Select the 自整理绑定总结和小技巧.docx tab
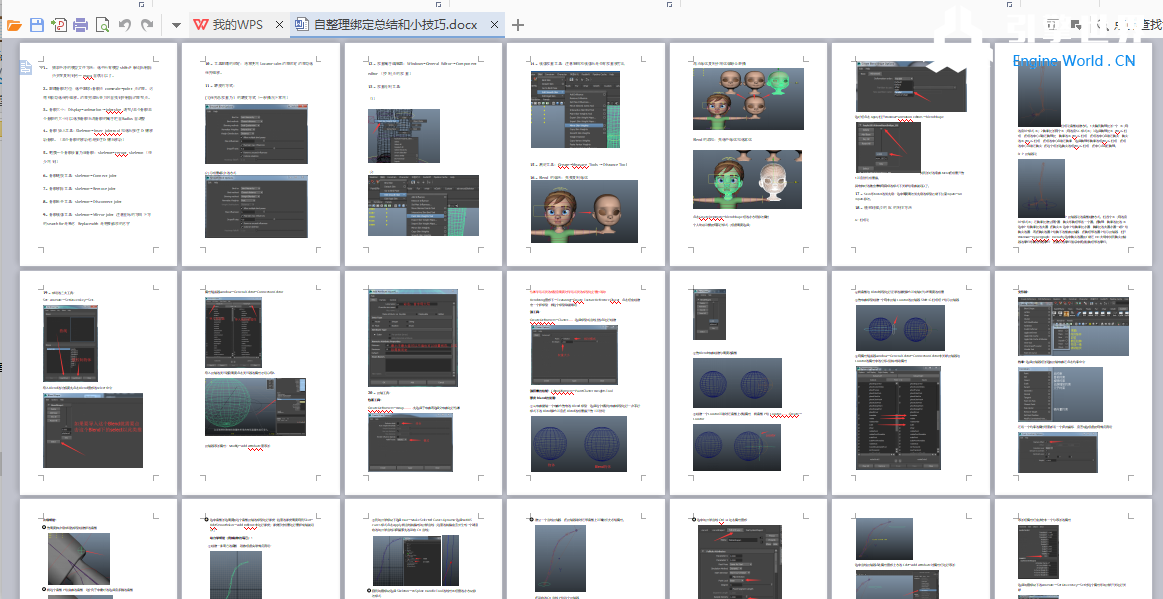 click(x=395, y=24)
